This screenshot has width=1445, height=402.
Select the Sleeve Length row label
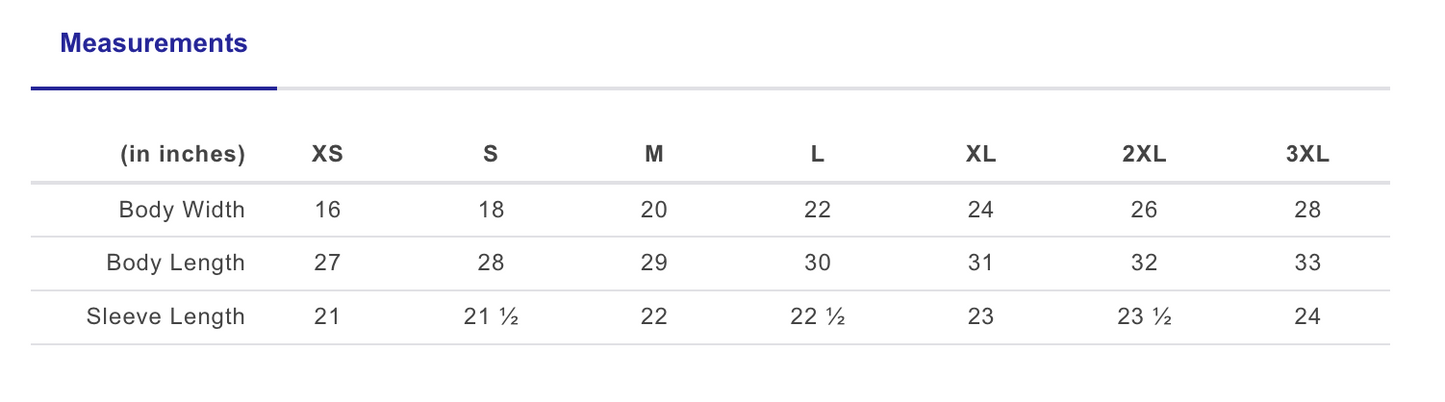(x=165, y=317)
